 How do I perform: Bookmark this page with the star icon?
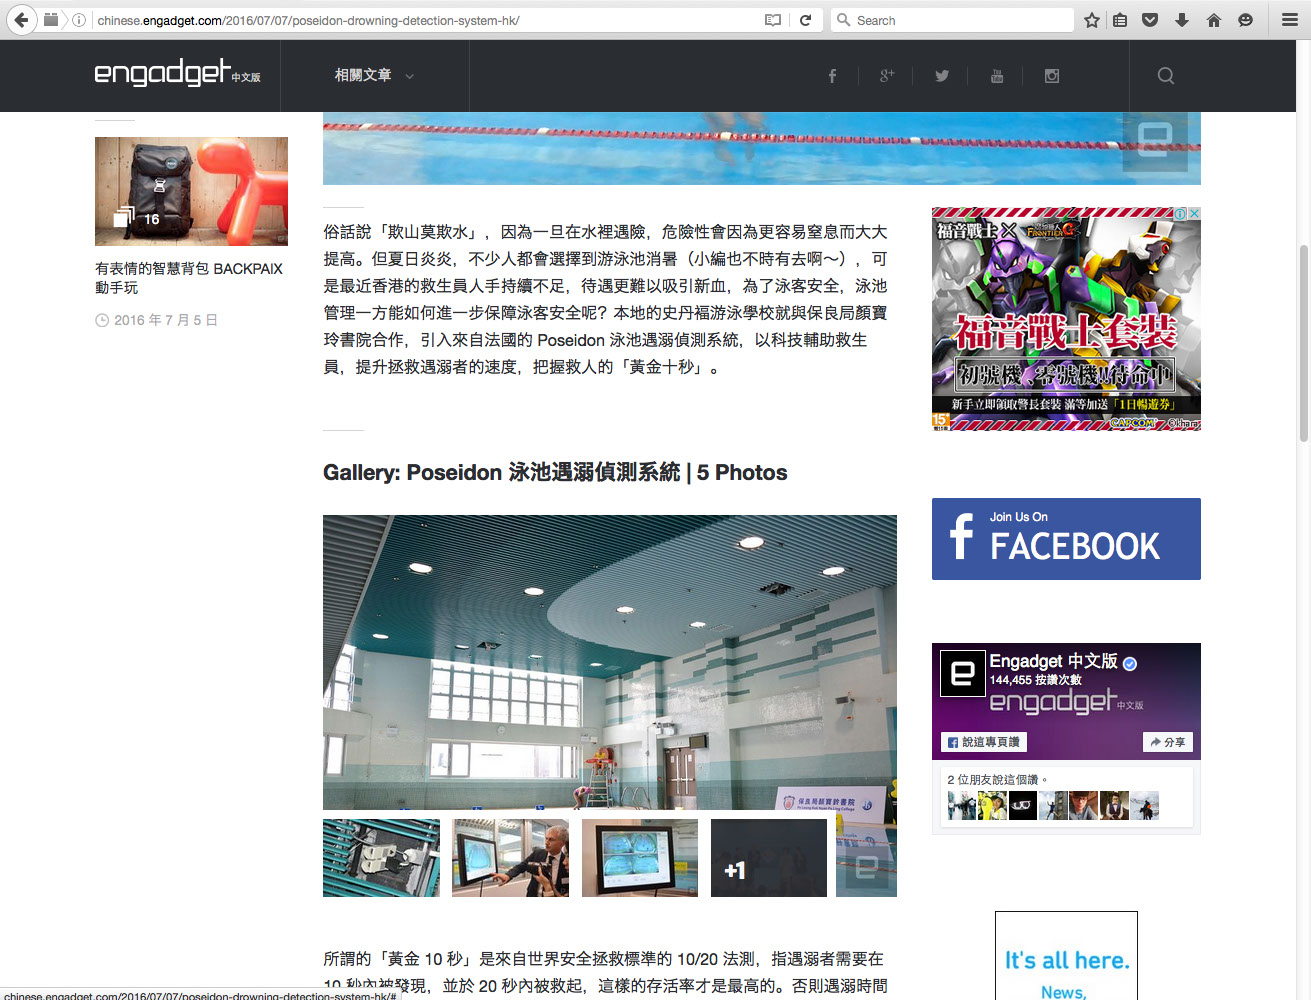click(1092, 20)
